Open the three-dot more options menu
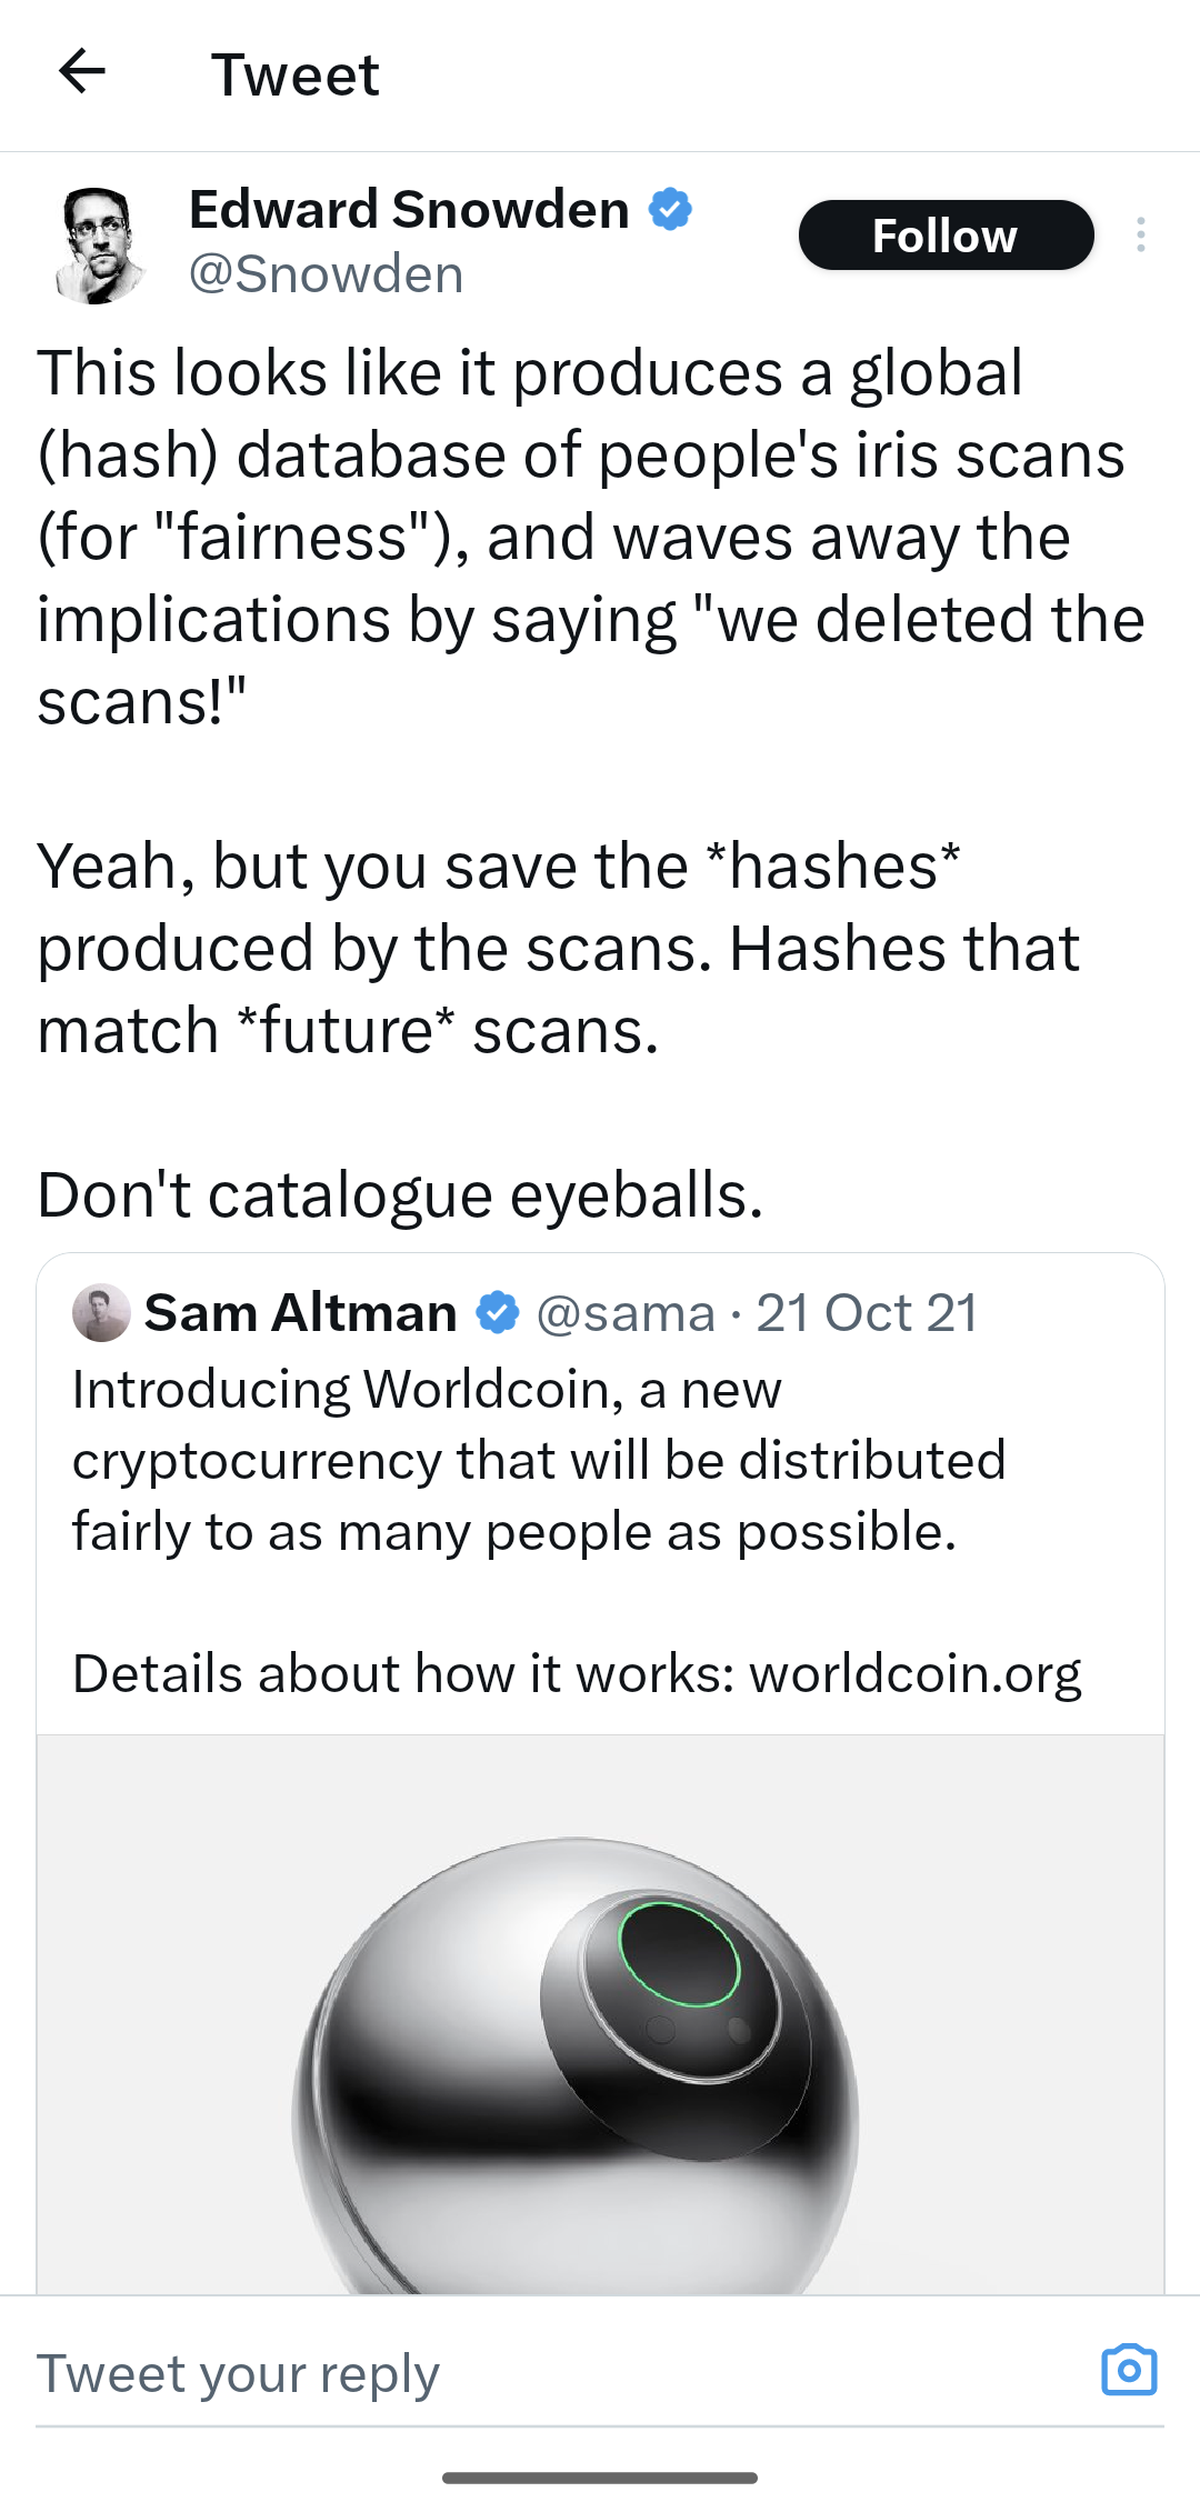This screenshot has height=2512, width=1200. 1140,235
